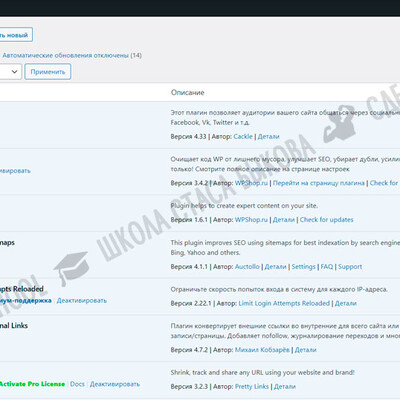Click Перейти на страницу плагина link

[x=319, y=183]
